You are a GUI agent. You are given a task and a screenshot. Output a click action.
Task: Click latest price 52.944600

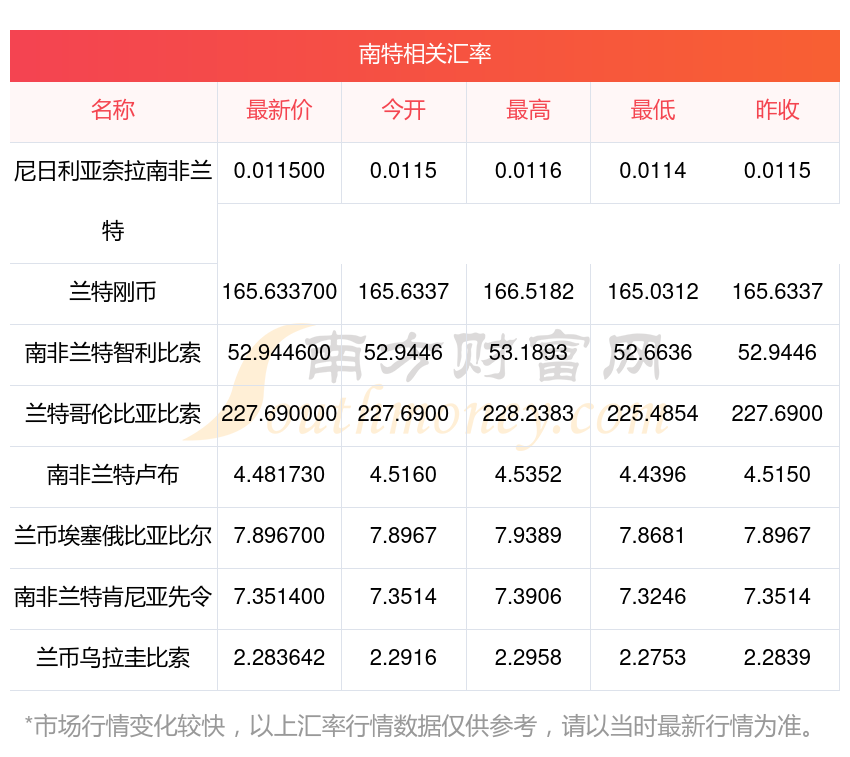279,353
